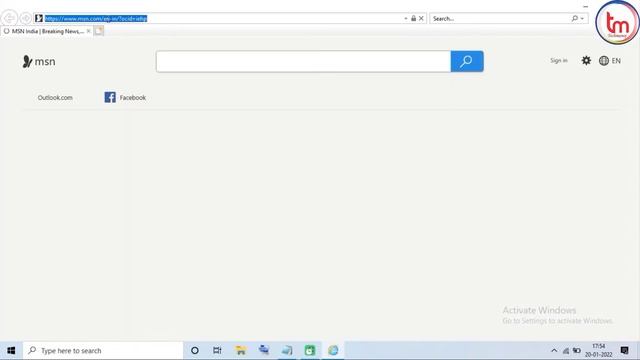The image size is (640, 360).
Task: Change language via EN globe icon
Action: [610, 60]
